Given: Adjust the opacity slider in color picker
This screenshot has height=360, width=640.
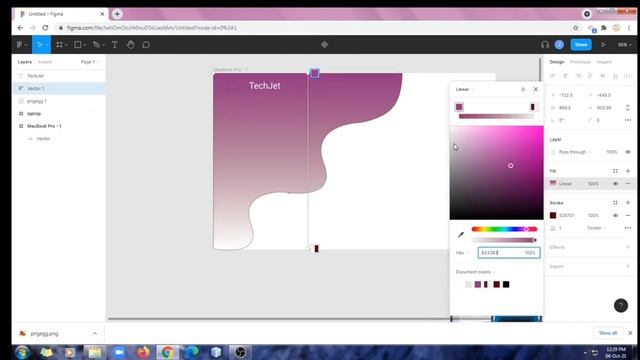Looking at the screenshot, I should (504, 240).
